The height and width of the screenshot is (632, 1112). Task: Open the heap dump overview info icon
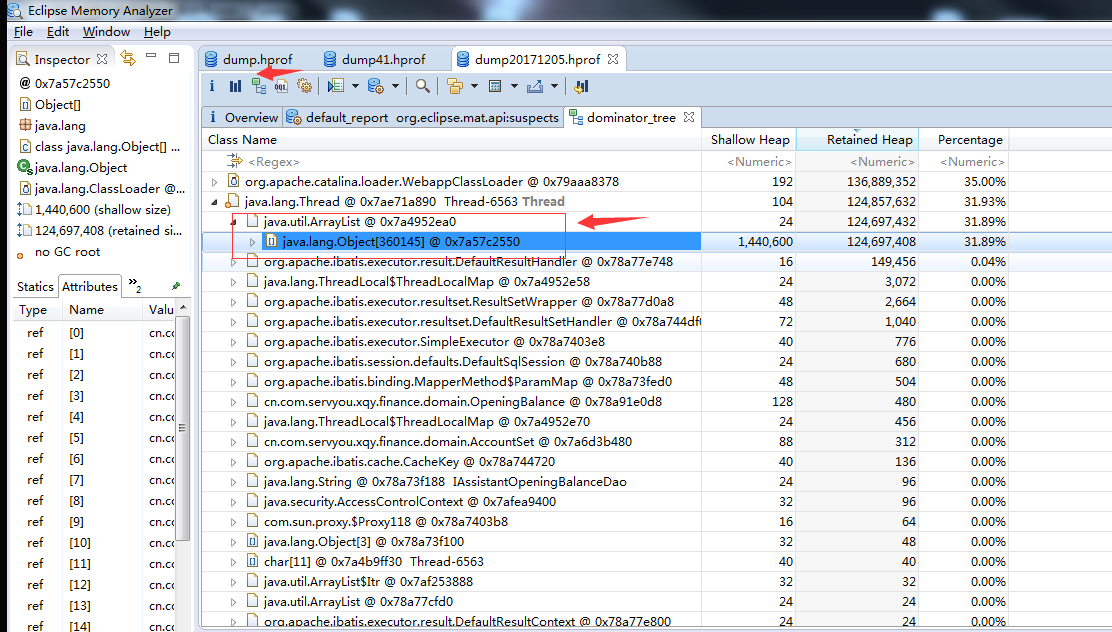pyautogui.click(x=211, y=87)
